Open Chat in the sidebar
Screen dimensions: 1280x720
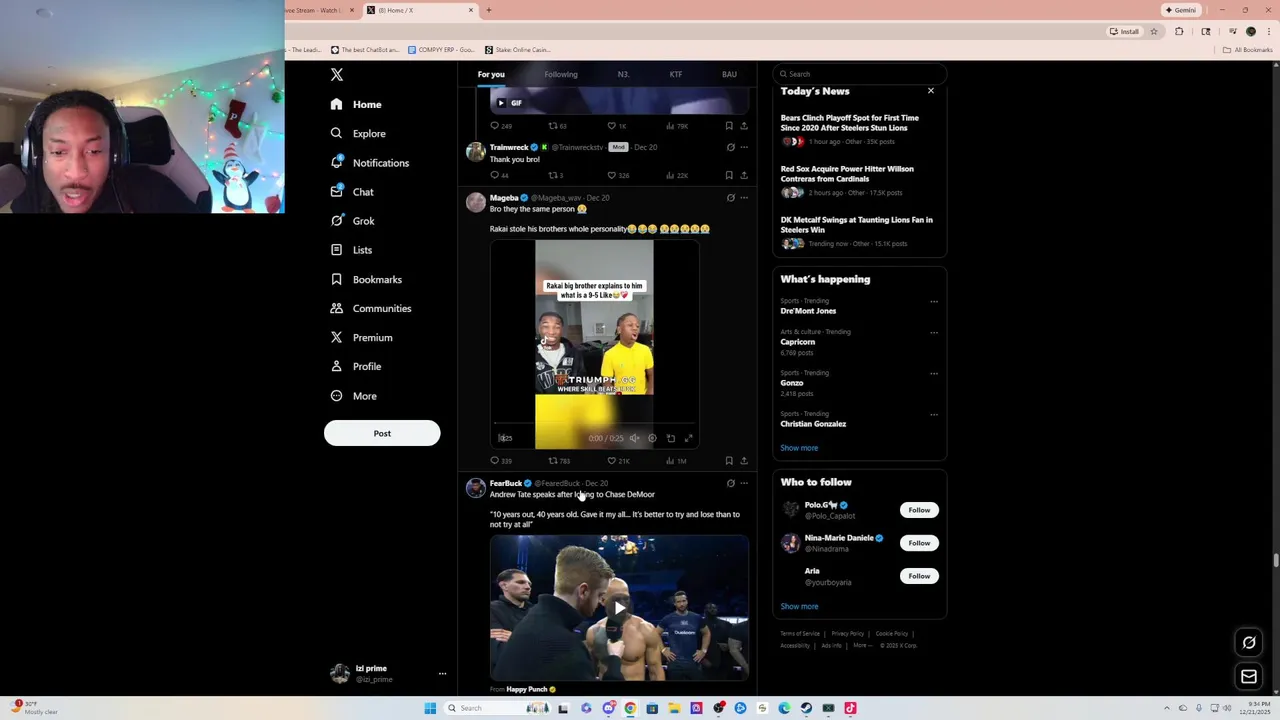click(352, 192)
